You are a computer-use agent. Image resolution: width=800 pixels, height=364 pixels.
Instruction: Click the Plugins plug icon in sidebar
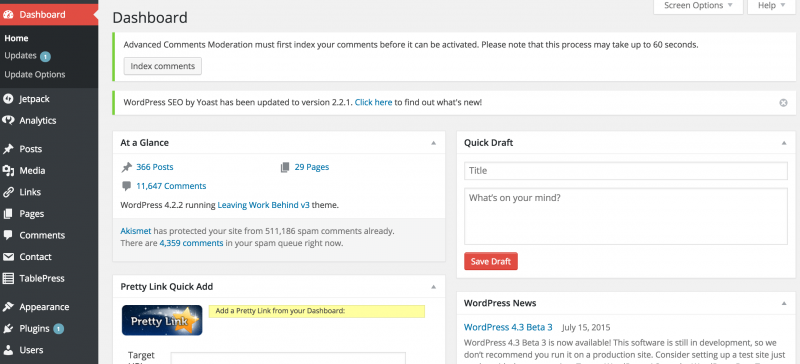point(8,329)
